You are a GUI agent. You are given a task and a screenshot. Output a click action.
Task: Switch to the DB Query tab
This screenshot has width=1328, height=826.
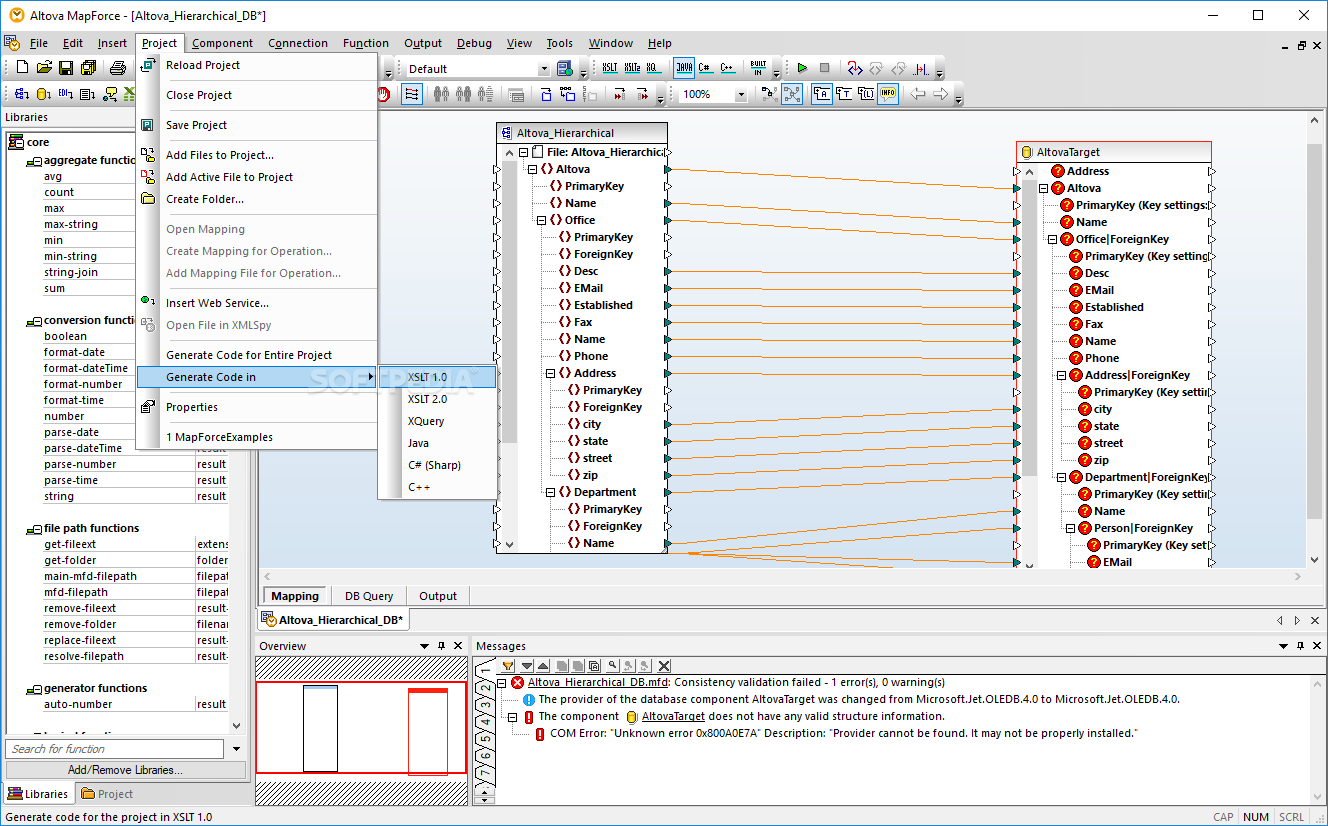[369, 596]
